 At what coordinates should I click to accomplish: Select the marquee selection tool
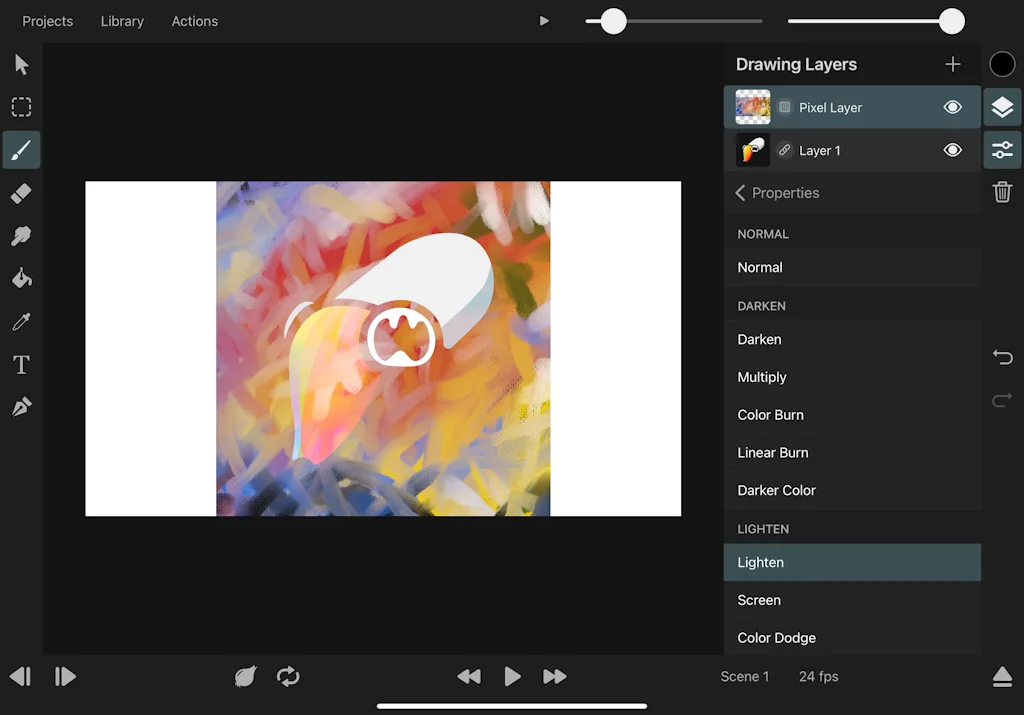click(x=21, y=107)
